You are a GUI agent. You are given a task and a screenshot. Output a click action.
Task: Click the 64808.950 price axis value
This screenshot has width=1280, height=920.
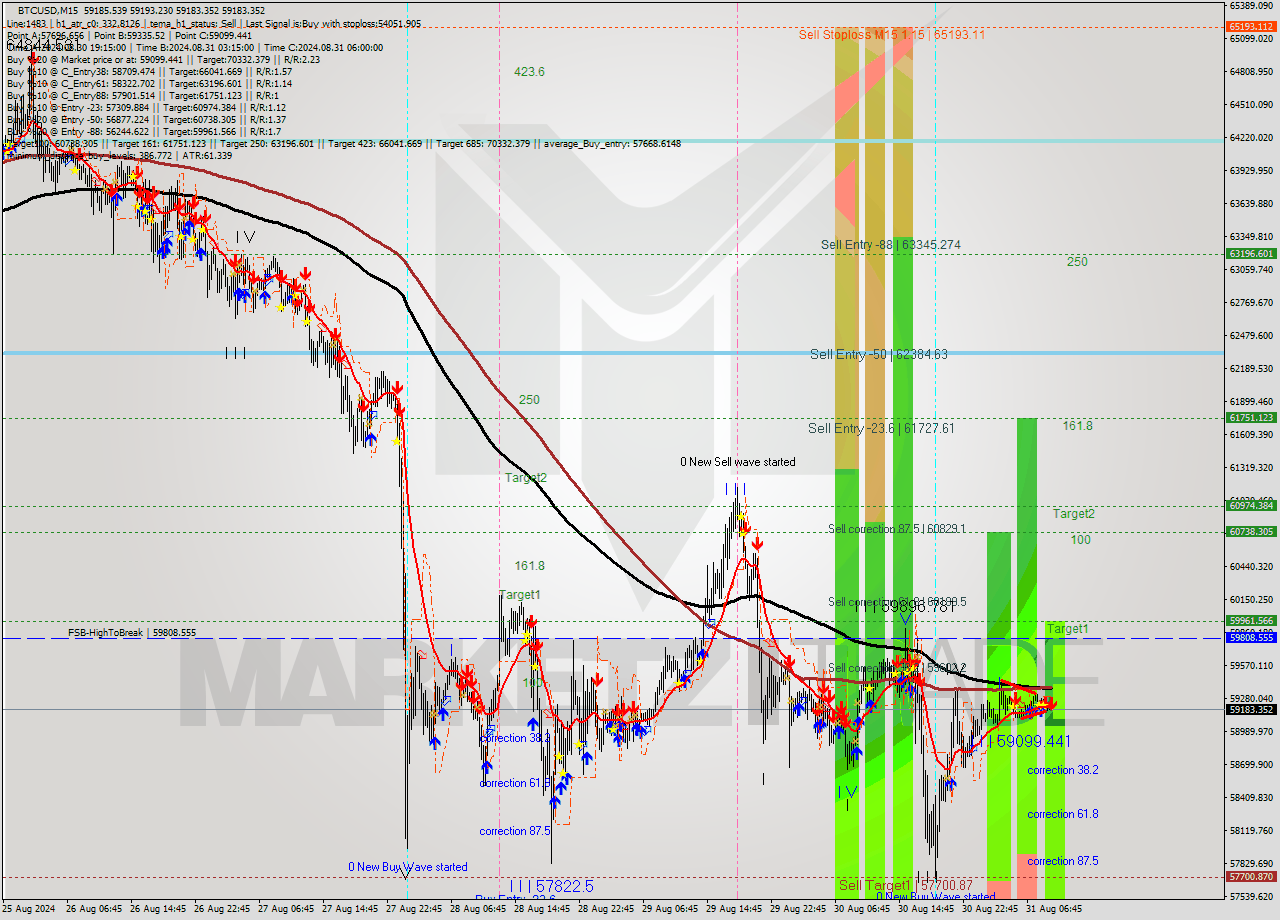click(x=1251, y=71)
